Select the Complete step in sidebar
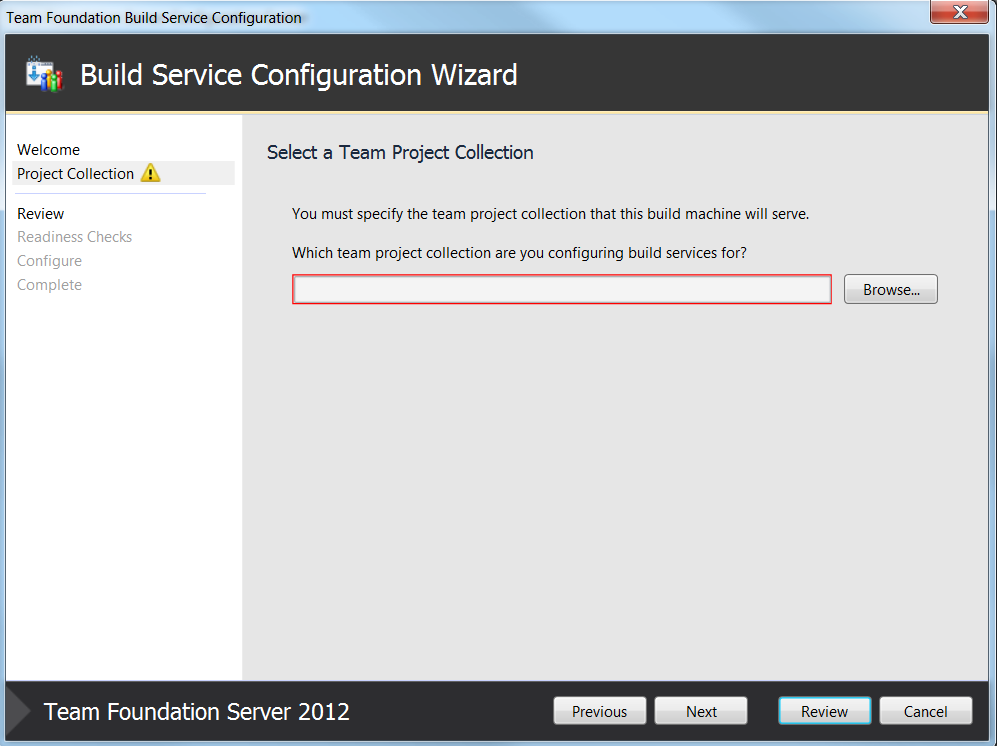 tap(50, 285)
